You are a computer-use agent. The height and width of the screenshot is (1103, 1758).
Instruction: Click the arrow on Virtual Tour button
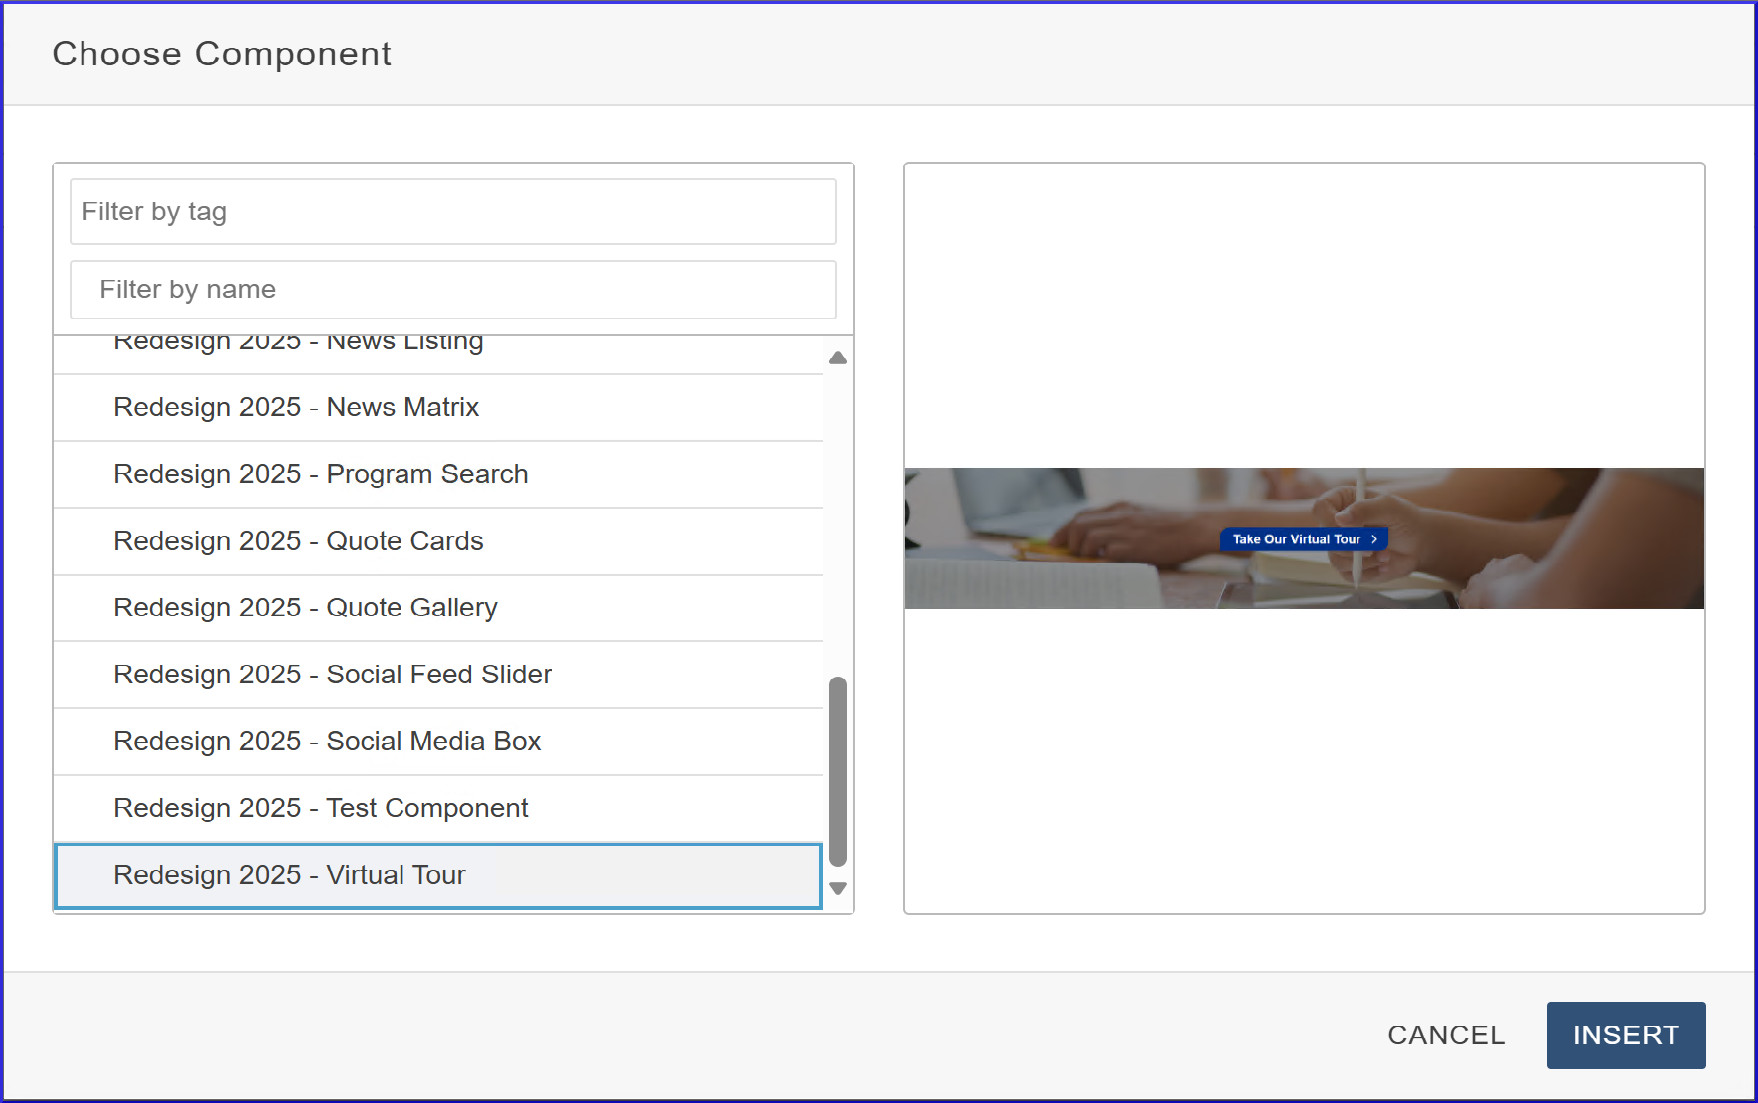[x=1374, y=539]
